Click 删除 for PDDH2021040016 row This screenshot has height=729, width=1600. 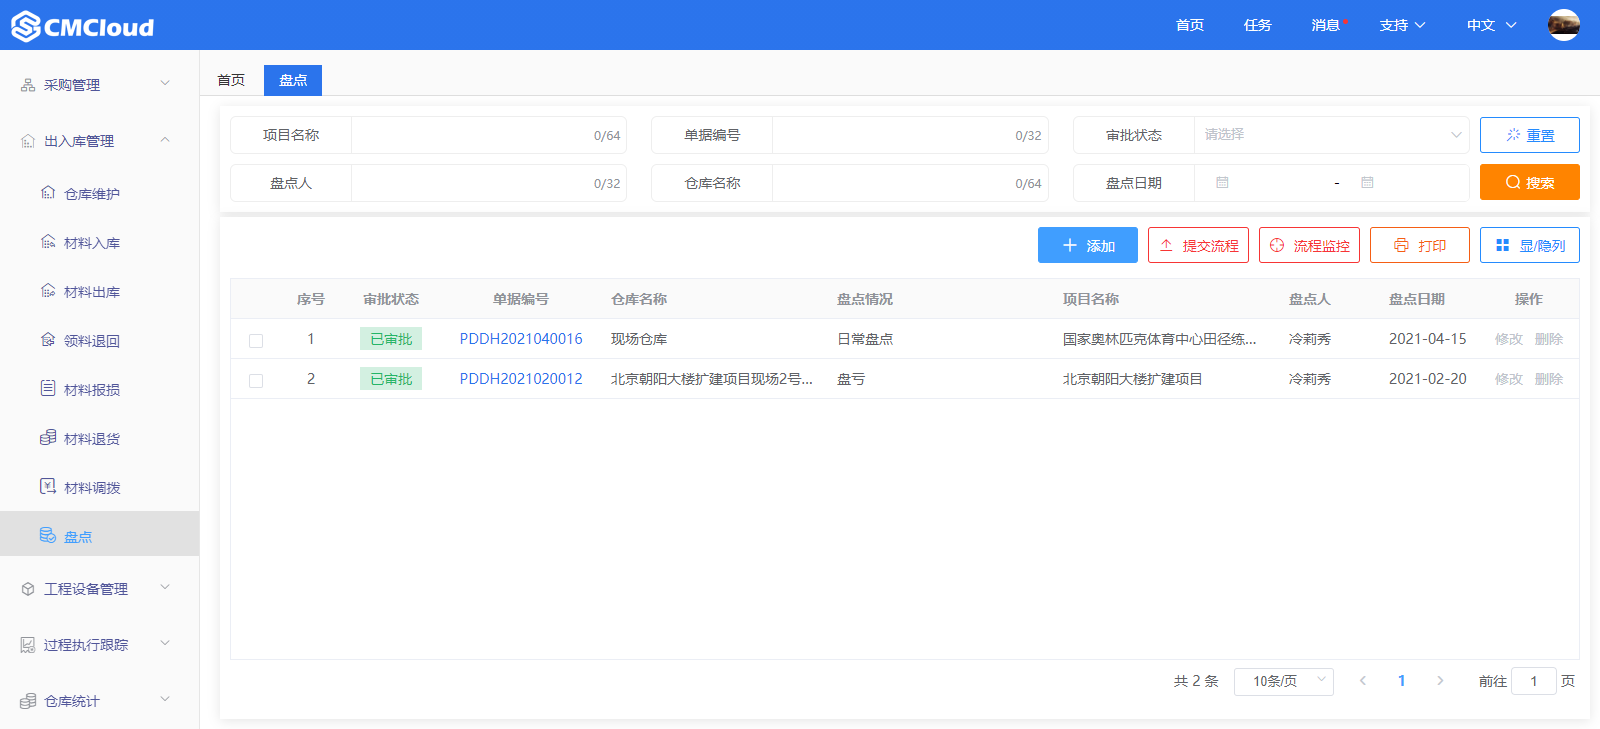(x=1549, y=339)
